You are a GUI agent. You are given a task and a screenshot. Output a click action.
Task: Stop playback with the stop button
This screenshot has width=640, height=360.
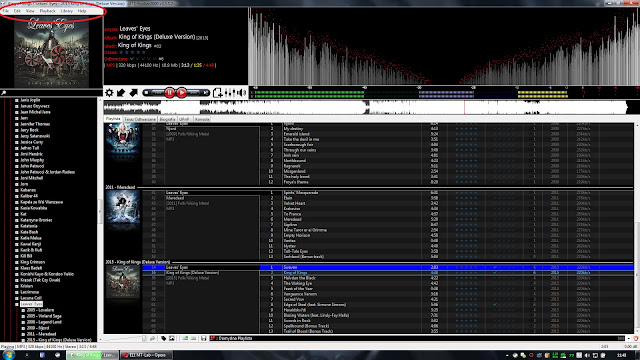[146, 93]
